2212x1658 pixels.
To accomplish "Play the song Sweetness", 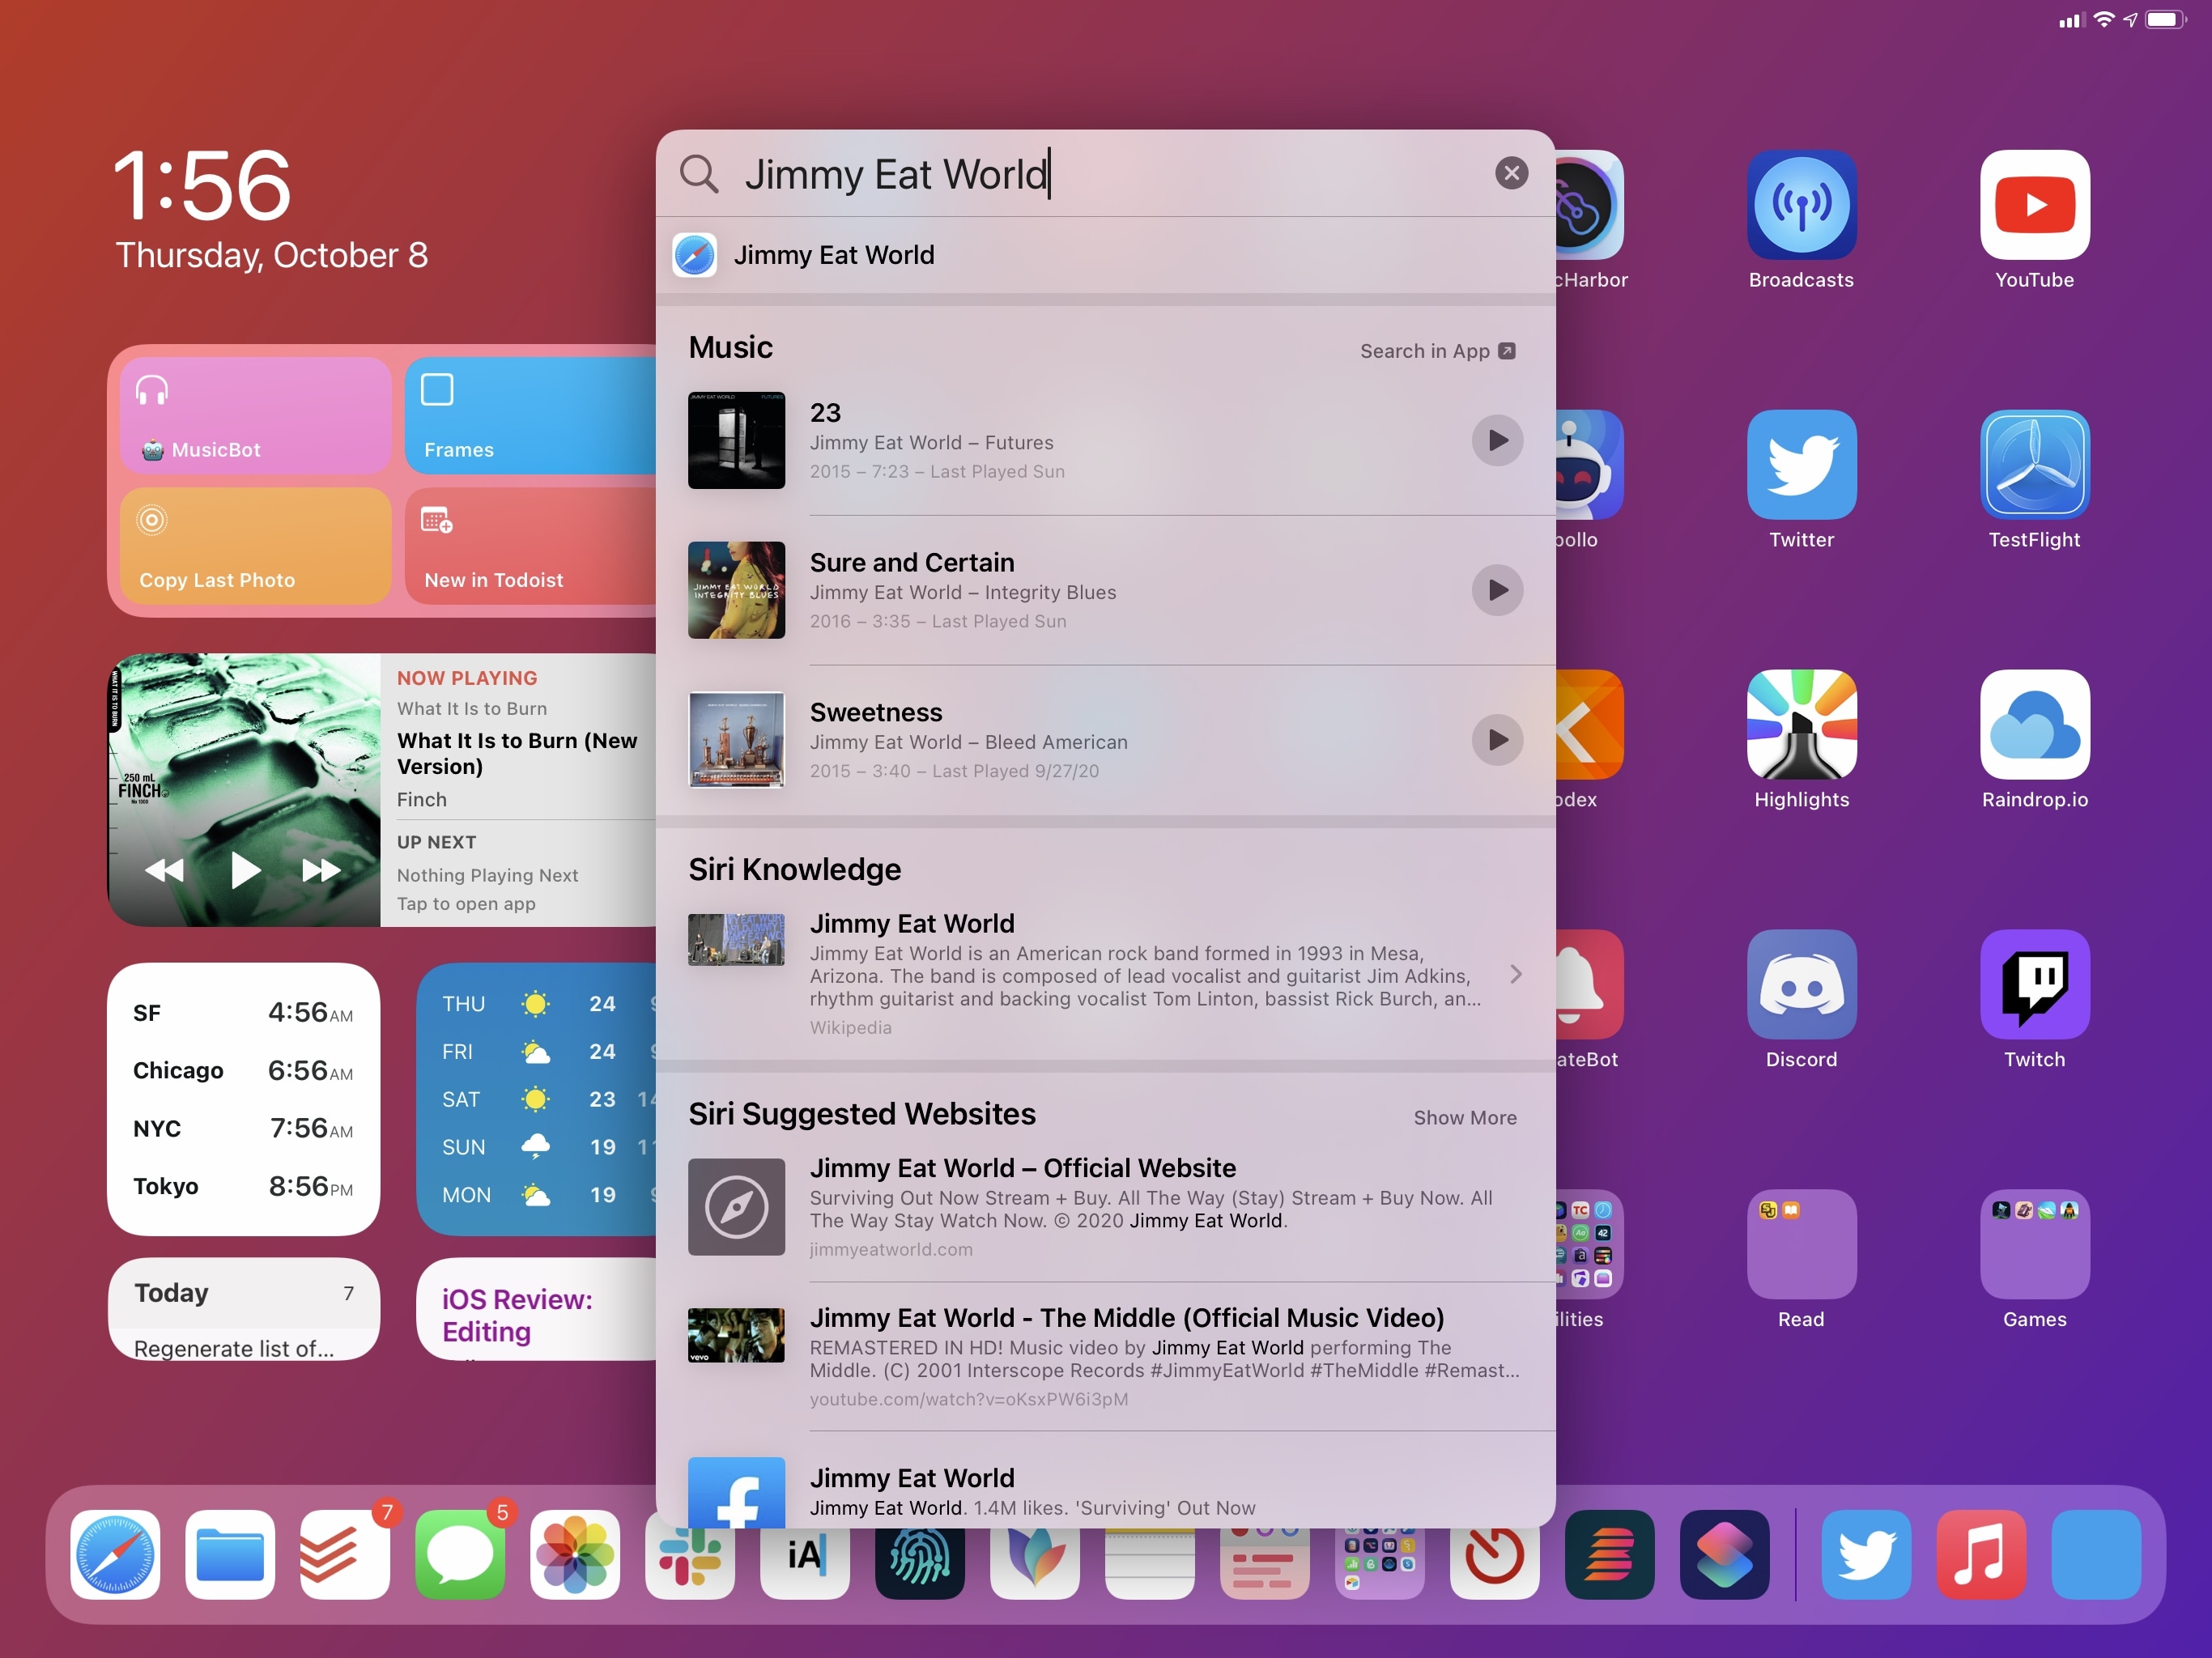I will tap(1497, 740).
